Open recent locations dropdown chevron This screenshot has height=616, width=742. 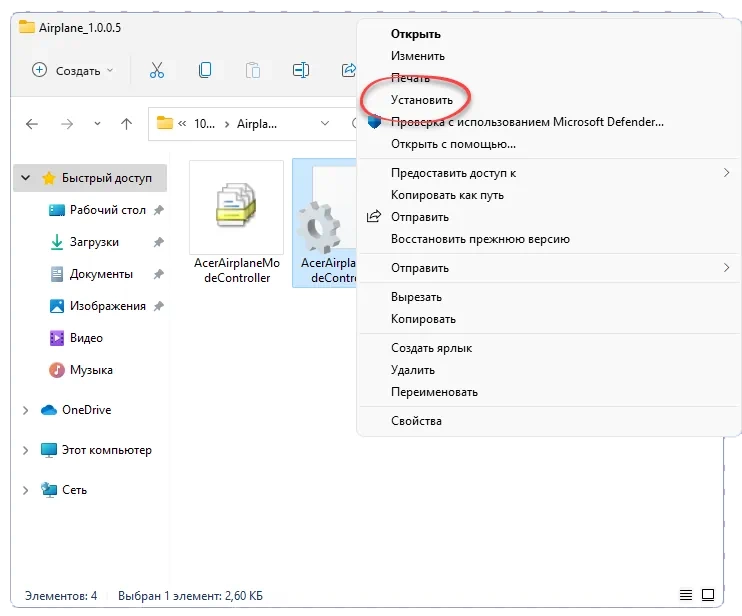97,124
